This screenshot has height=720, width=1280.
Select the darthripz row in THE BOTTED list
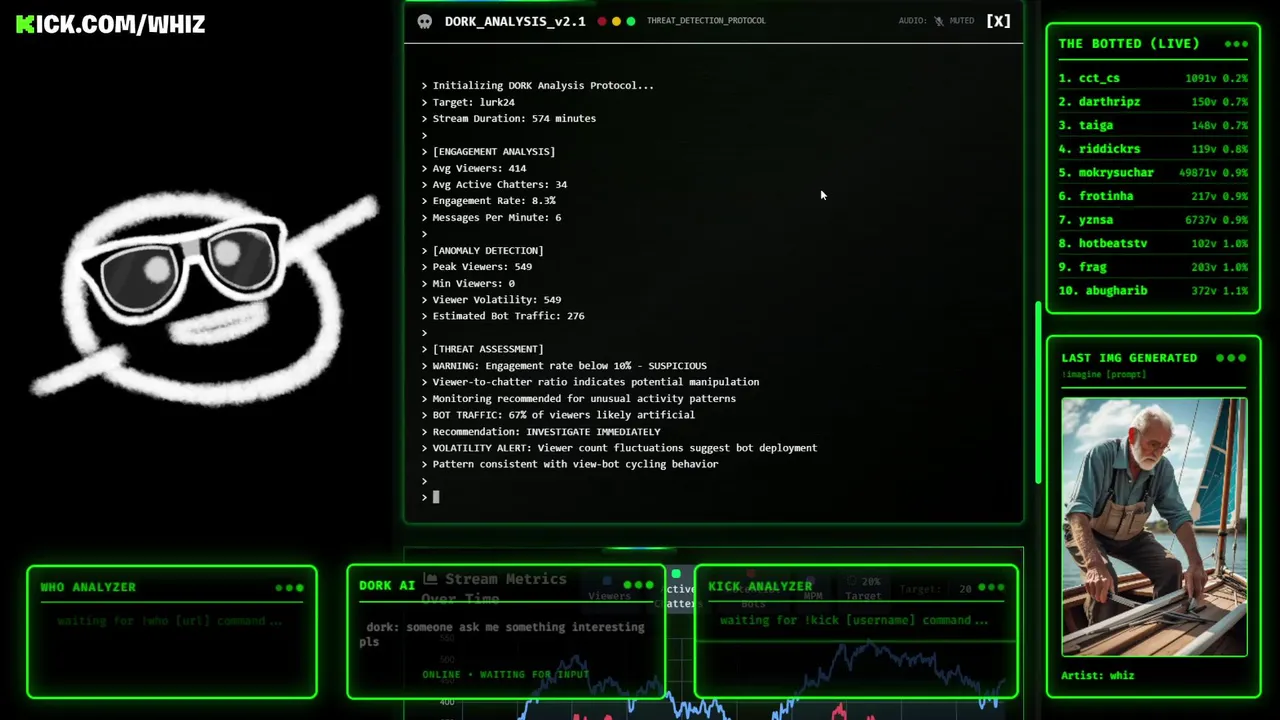(x=1153, y=102)
